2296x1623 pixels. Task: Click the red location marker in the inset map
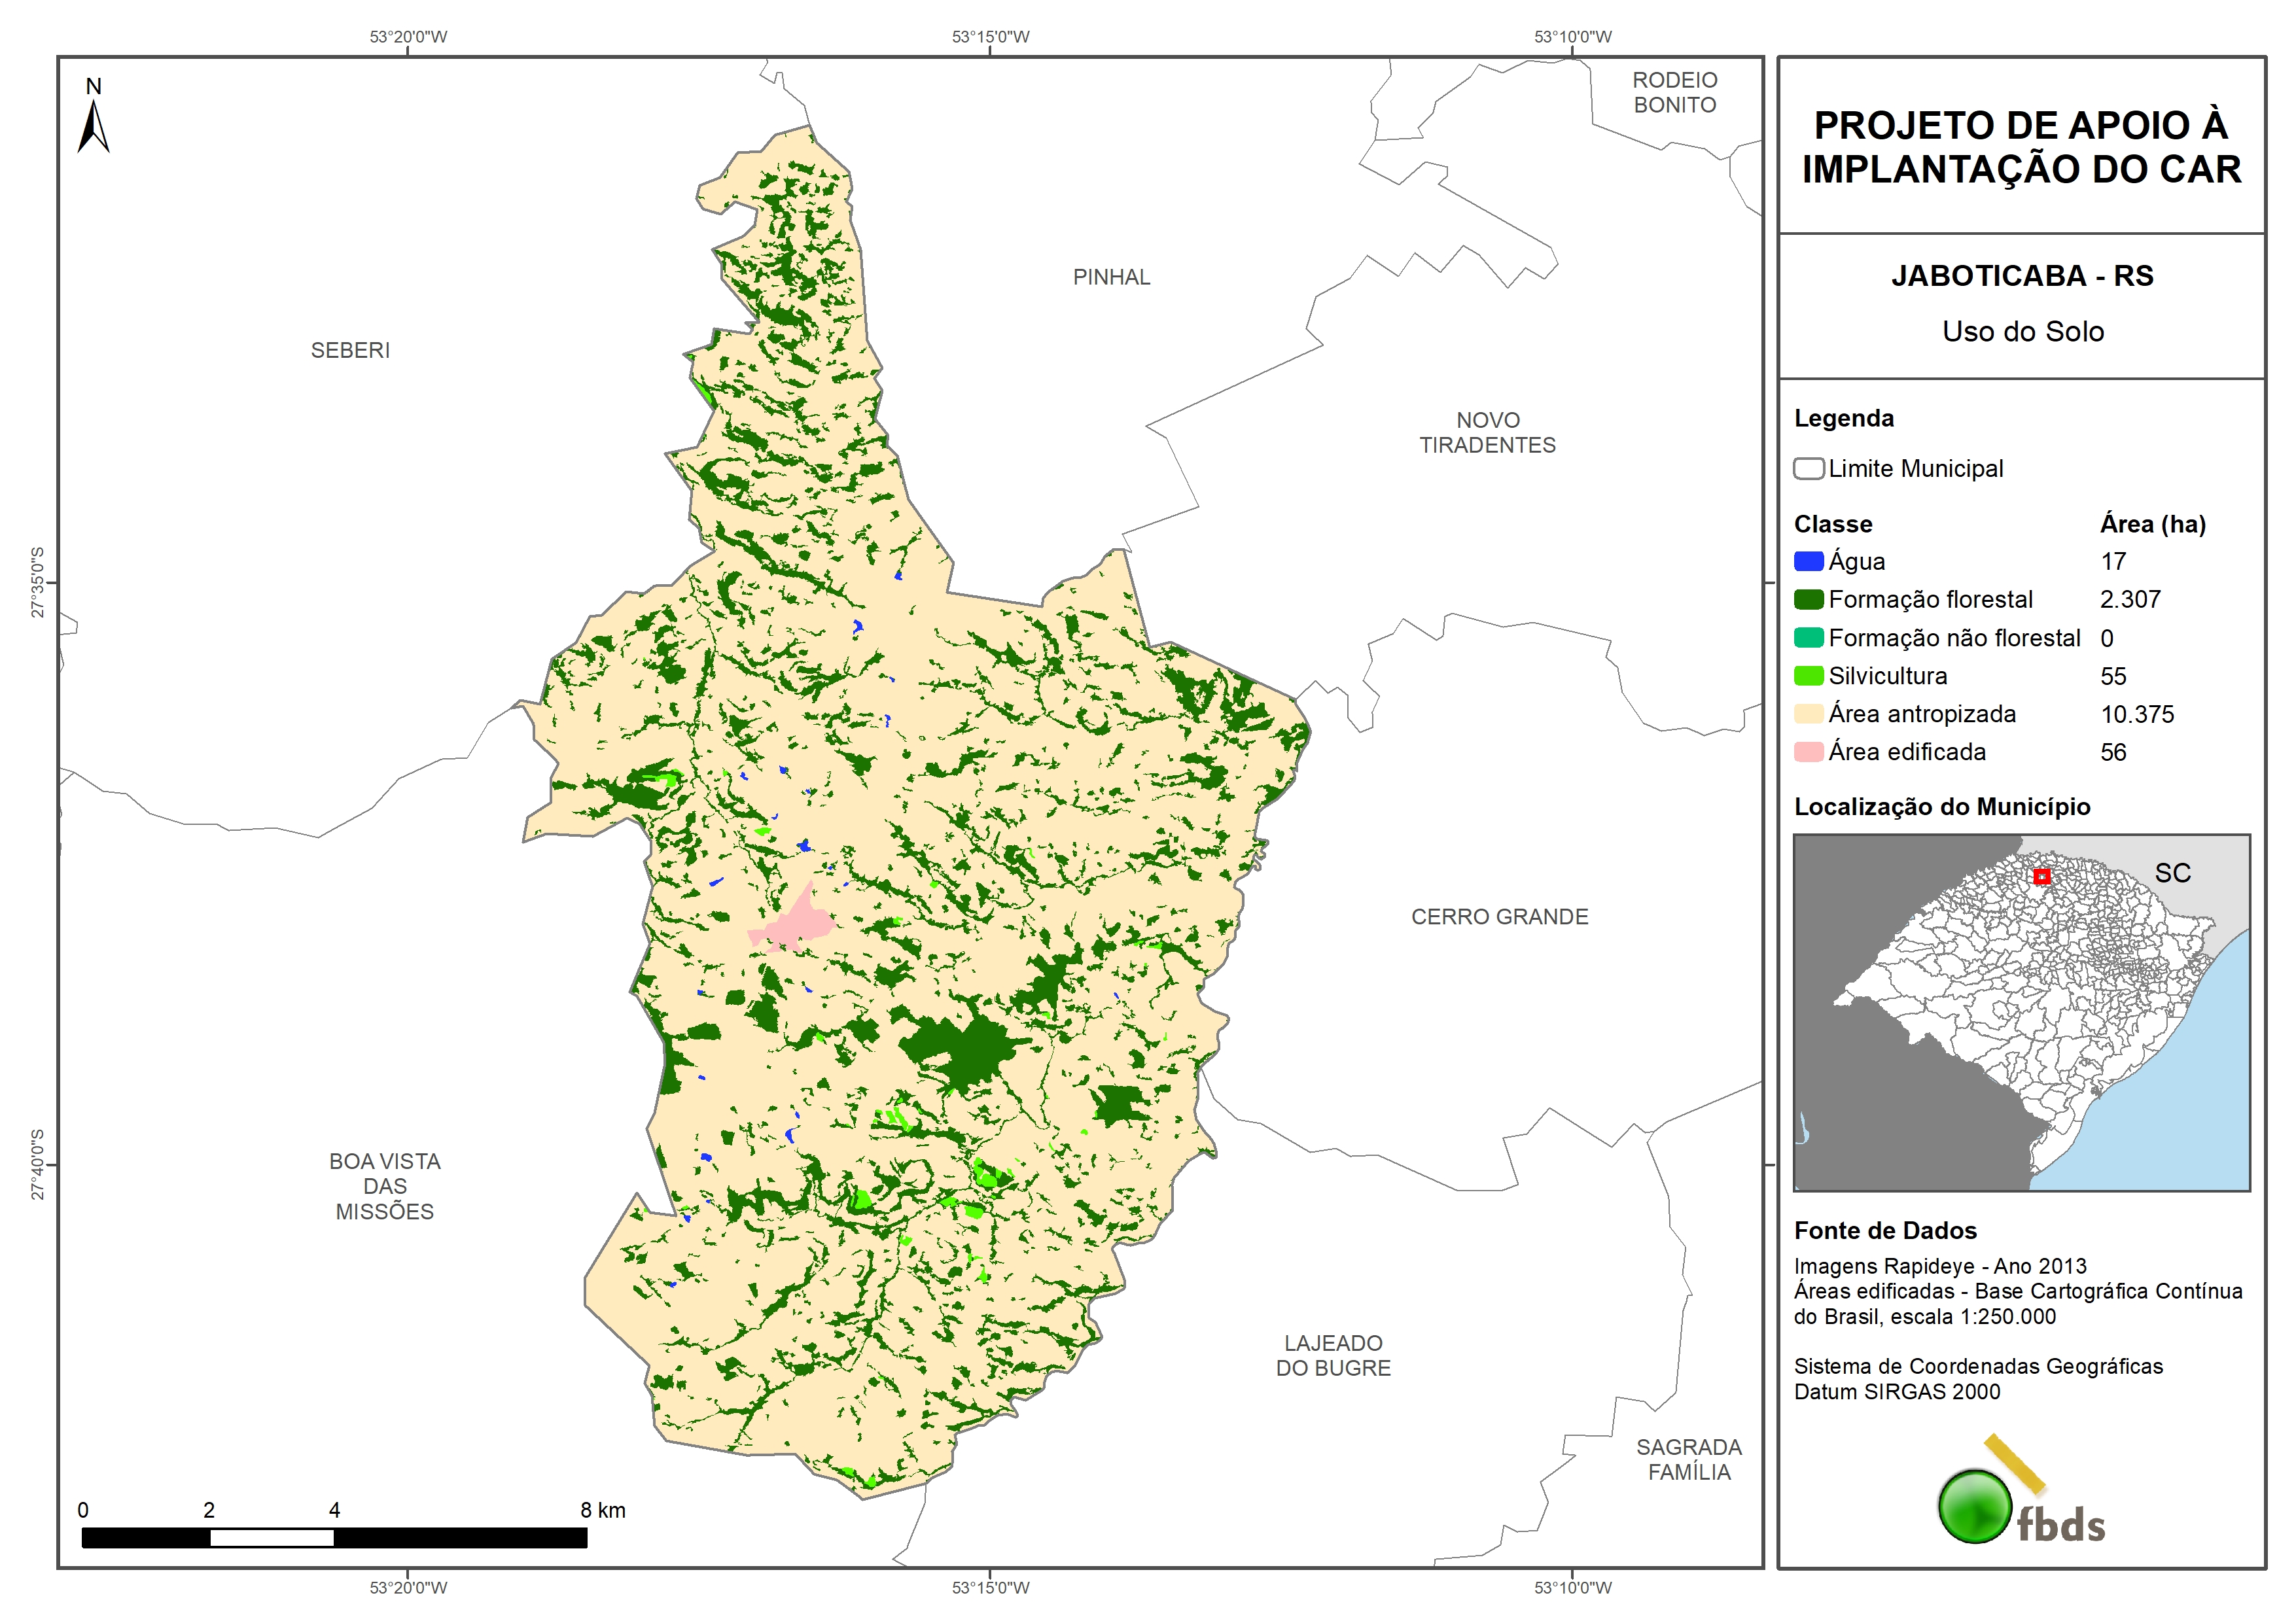point(2042,876)
